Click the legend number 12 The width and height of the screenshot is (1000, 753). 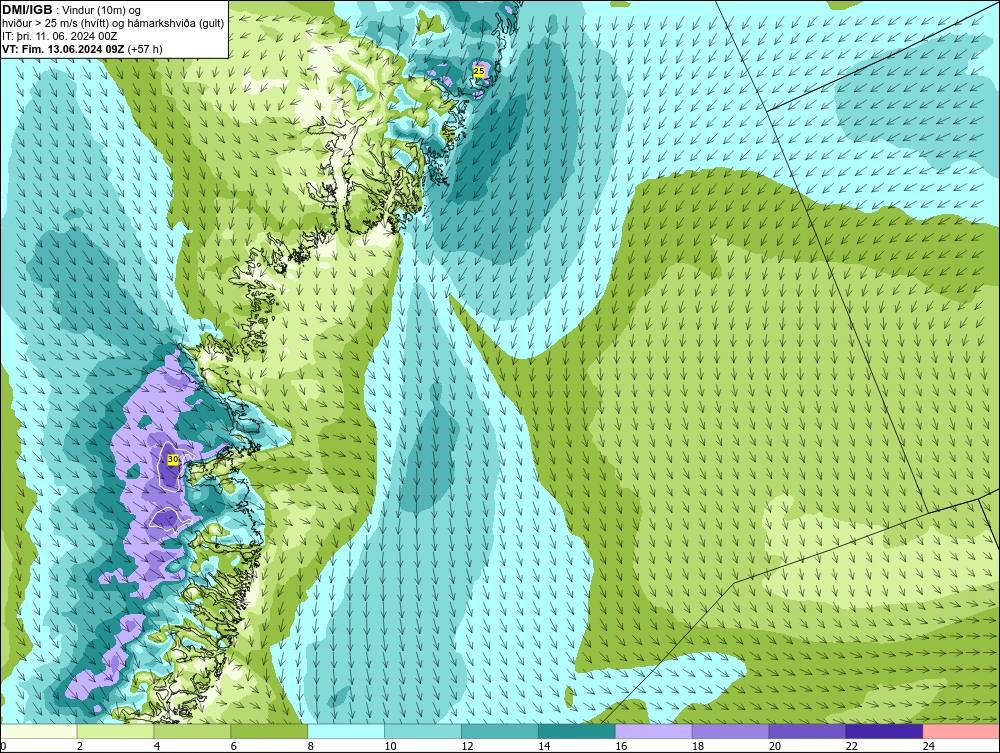click(467, 746)
